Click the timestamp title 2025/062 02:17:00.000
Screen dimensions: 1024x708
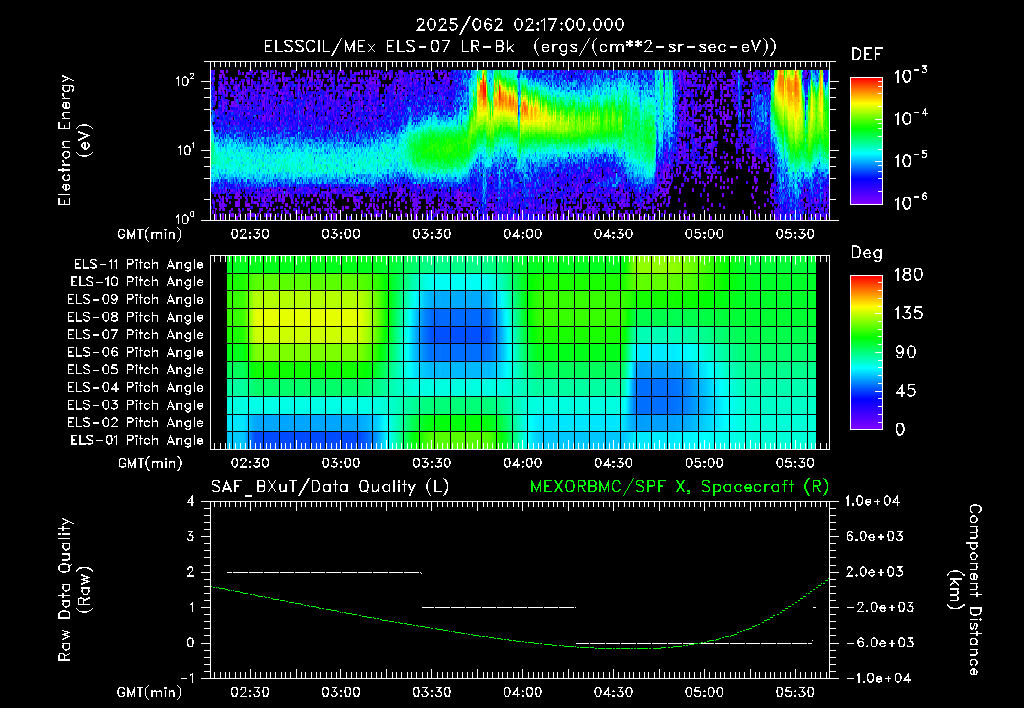[520, 25]
